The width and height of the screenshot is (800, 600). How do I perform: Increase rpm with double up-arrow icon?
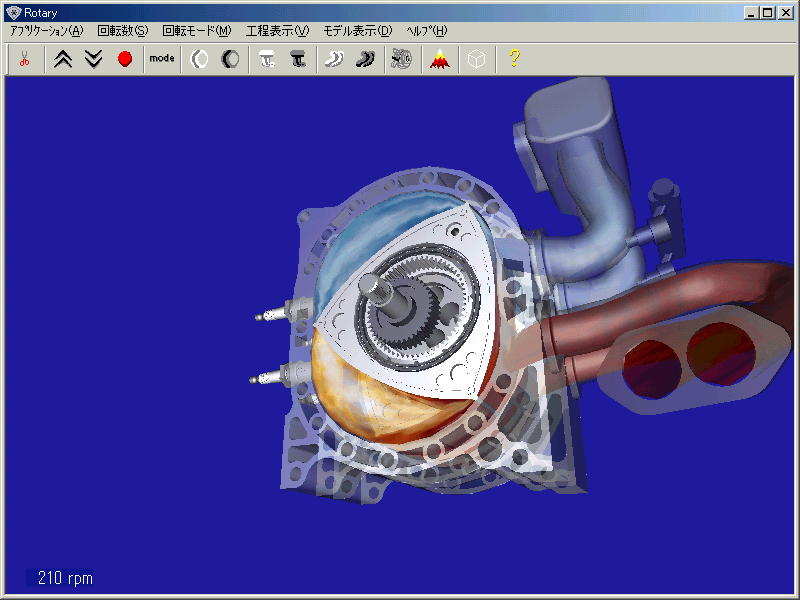pos(63,59)
